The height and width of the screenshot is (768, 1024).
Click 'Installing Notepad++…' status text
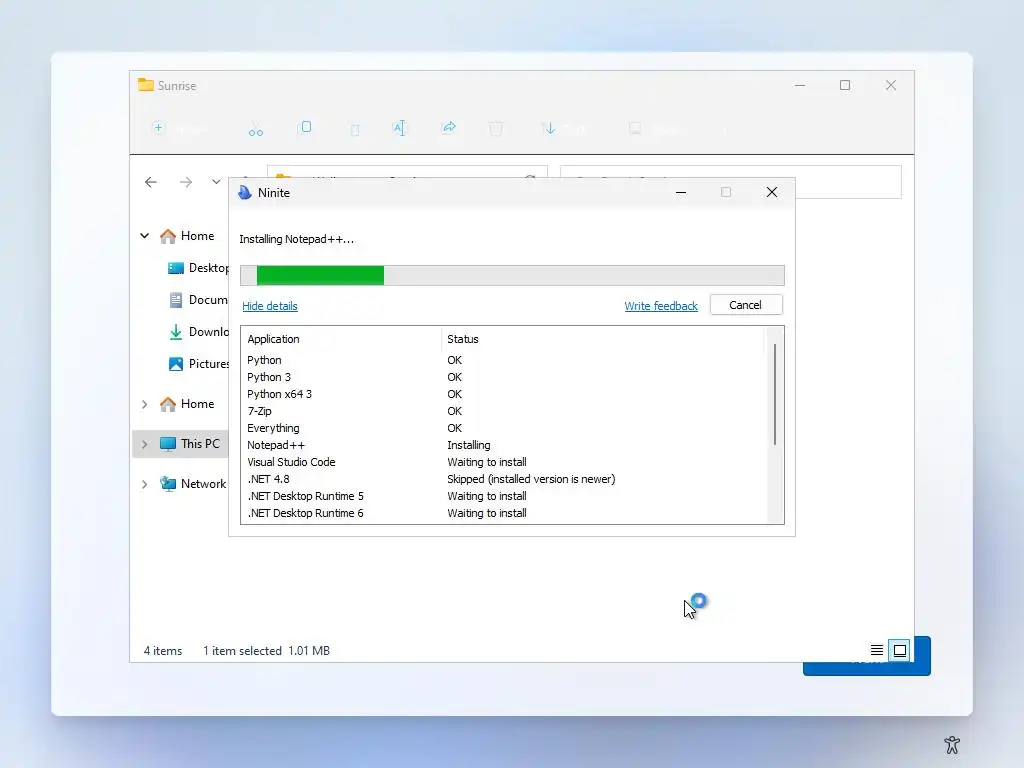coord(296,239)
